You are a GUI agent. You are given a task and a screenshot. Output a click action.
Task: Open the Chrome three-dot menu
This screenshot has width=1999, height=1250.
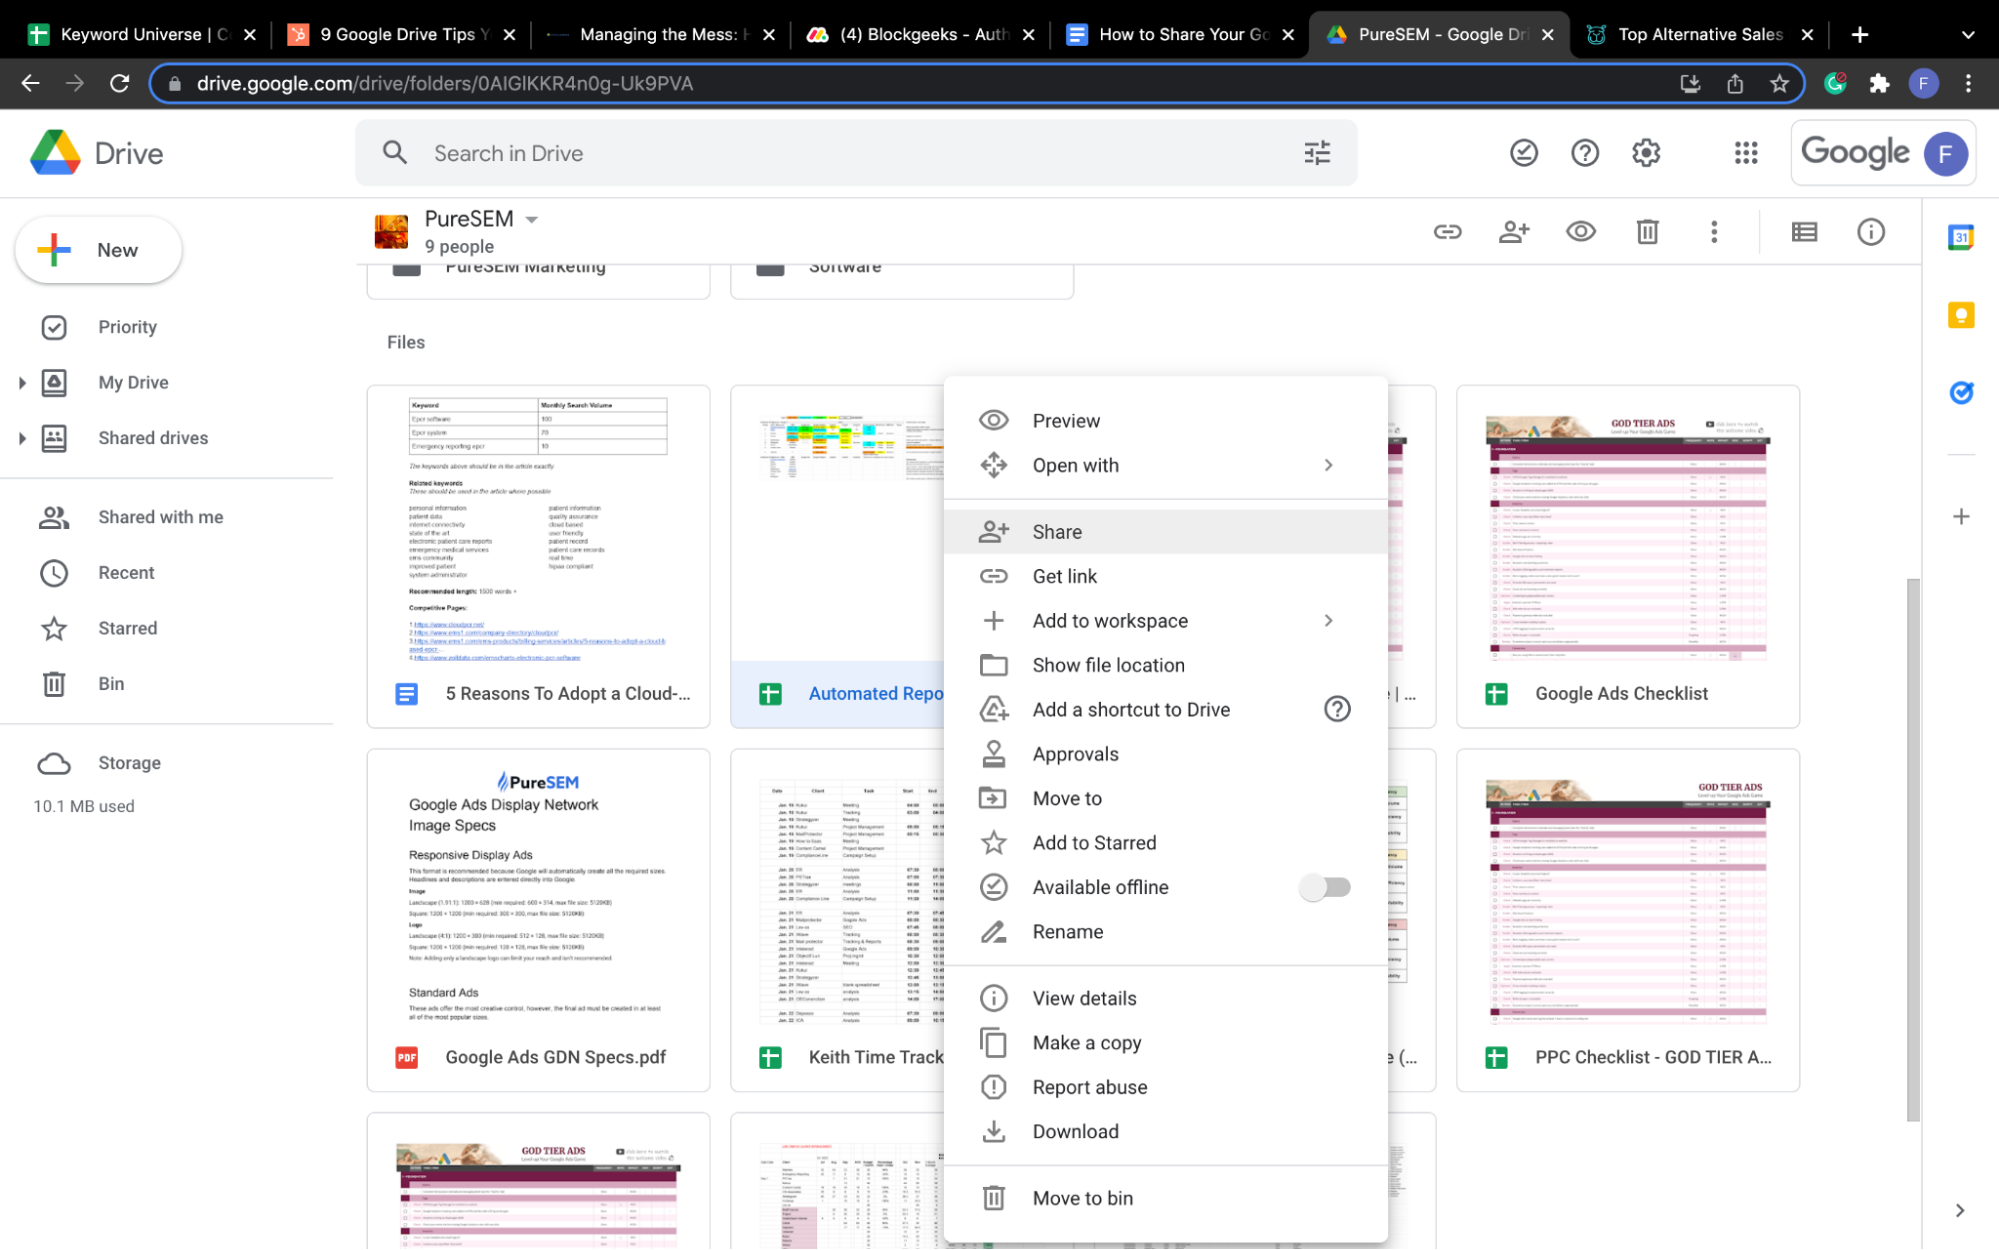[1967, 83]
